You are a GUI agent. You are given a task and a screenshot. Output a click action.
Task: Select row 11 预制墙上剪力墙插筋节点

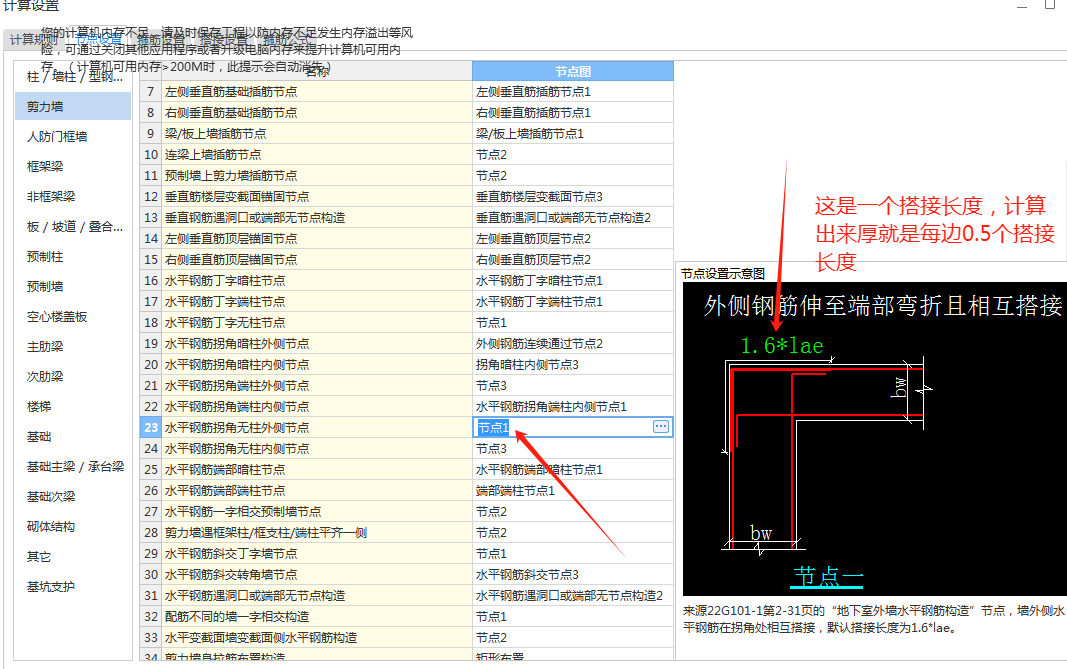click(316, 176)
